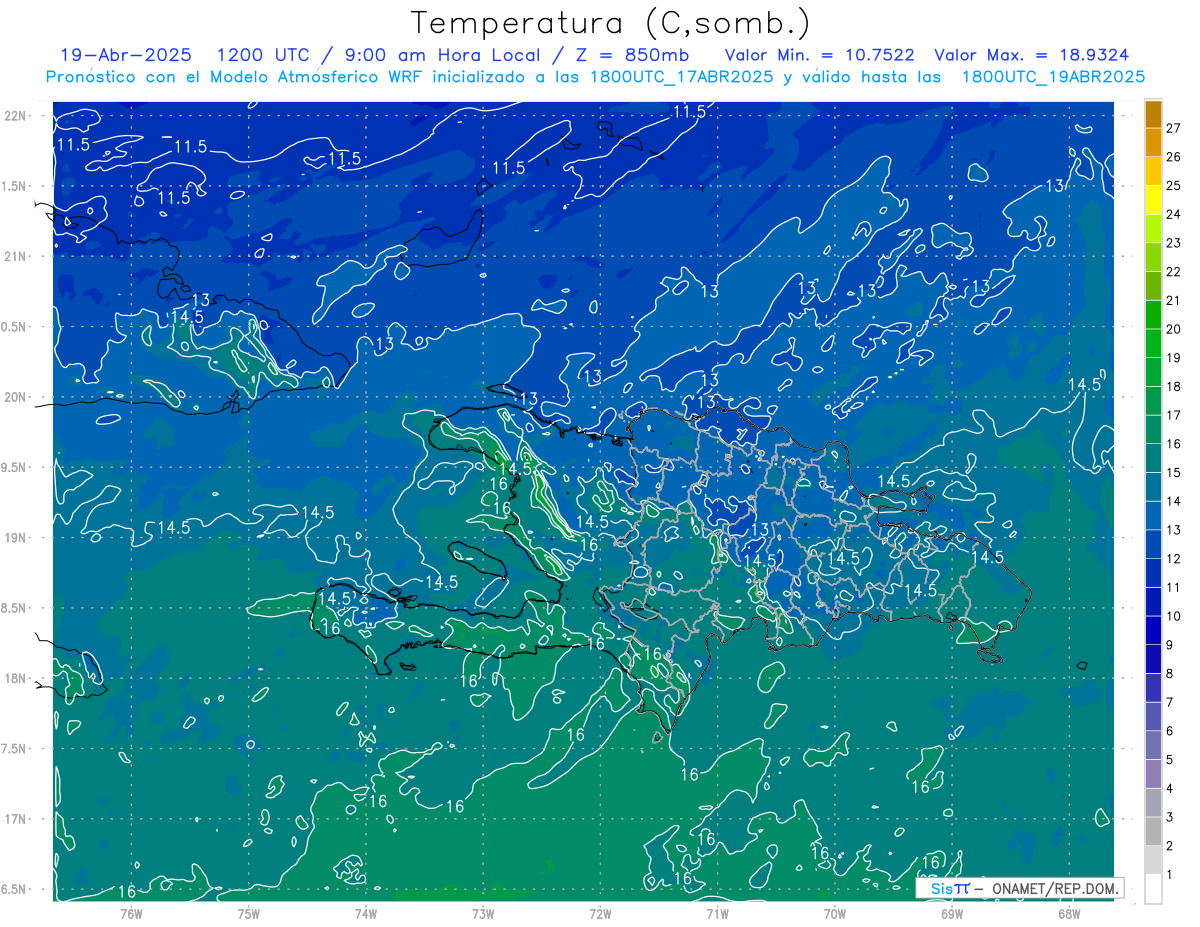Click the white swatch below the 1 label
The image size is (1200, 927).
click(x=1153, y=888)
